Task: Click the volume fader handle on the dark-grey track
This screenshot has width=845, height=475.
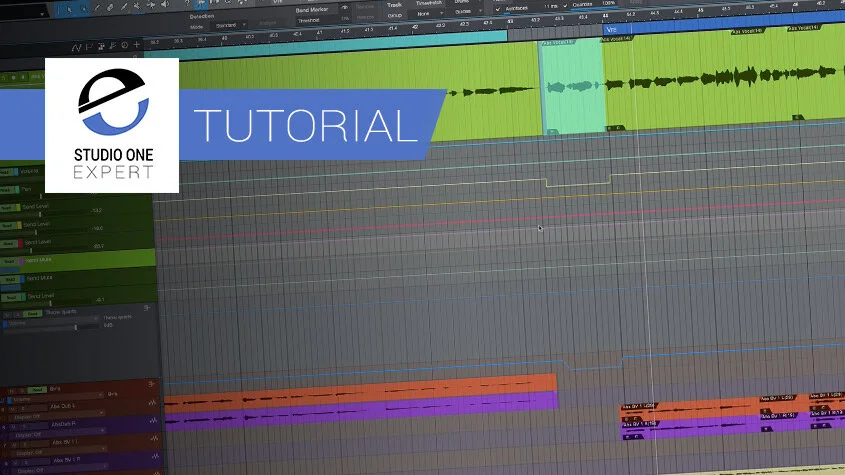Action: tap(76, 327)
